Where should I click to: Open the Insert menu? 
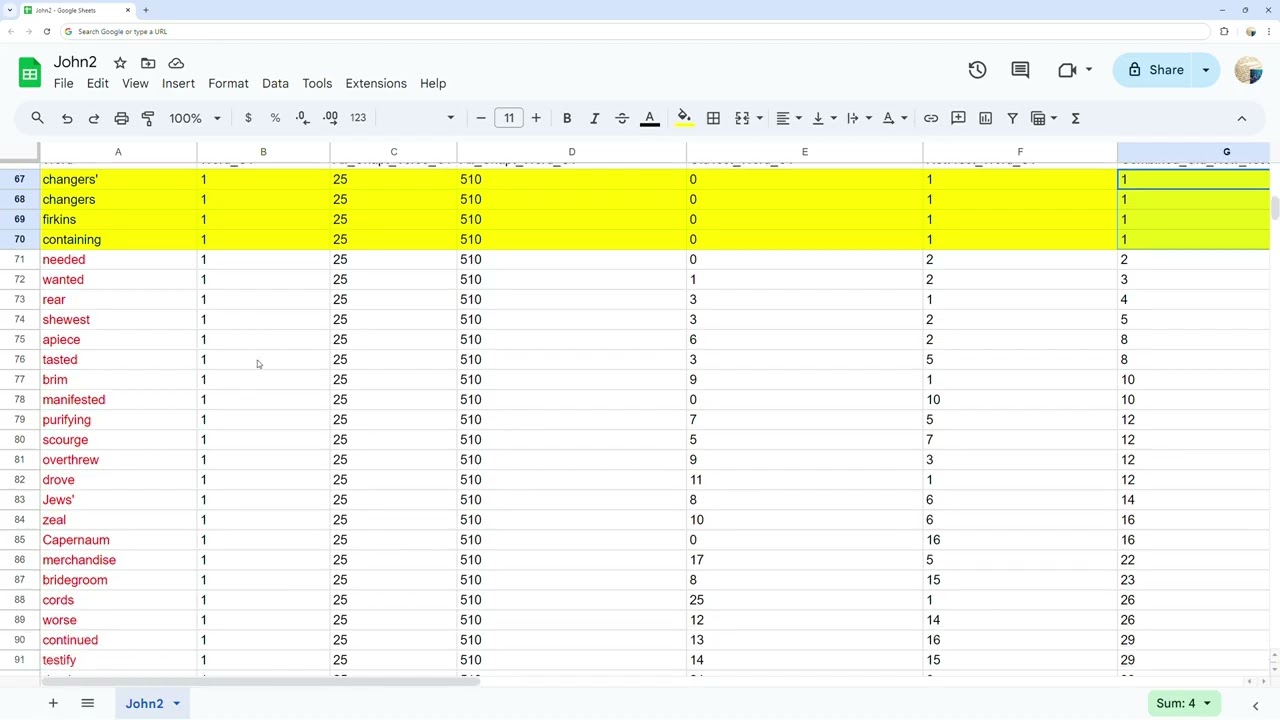pos(178,83)
